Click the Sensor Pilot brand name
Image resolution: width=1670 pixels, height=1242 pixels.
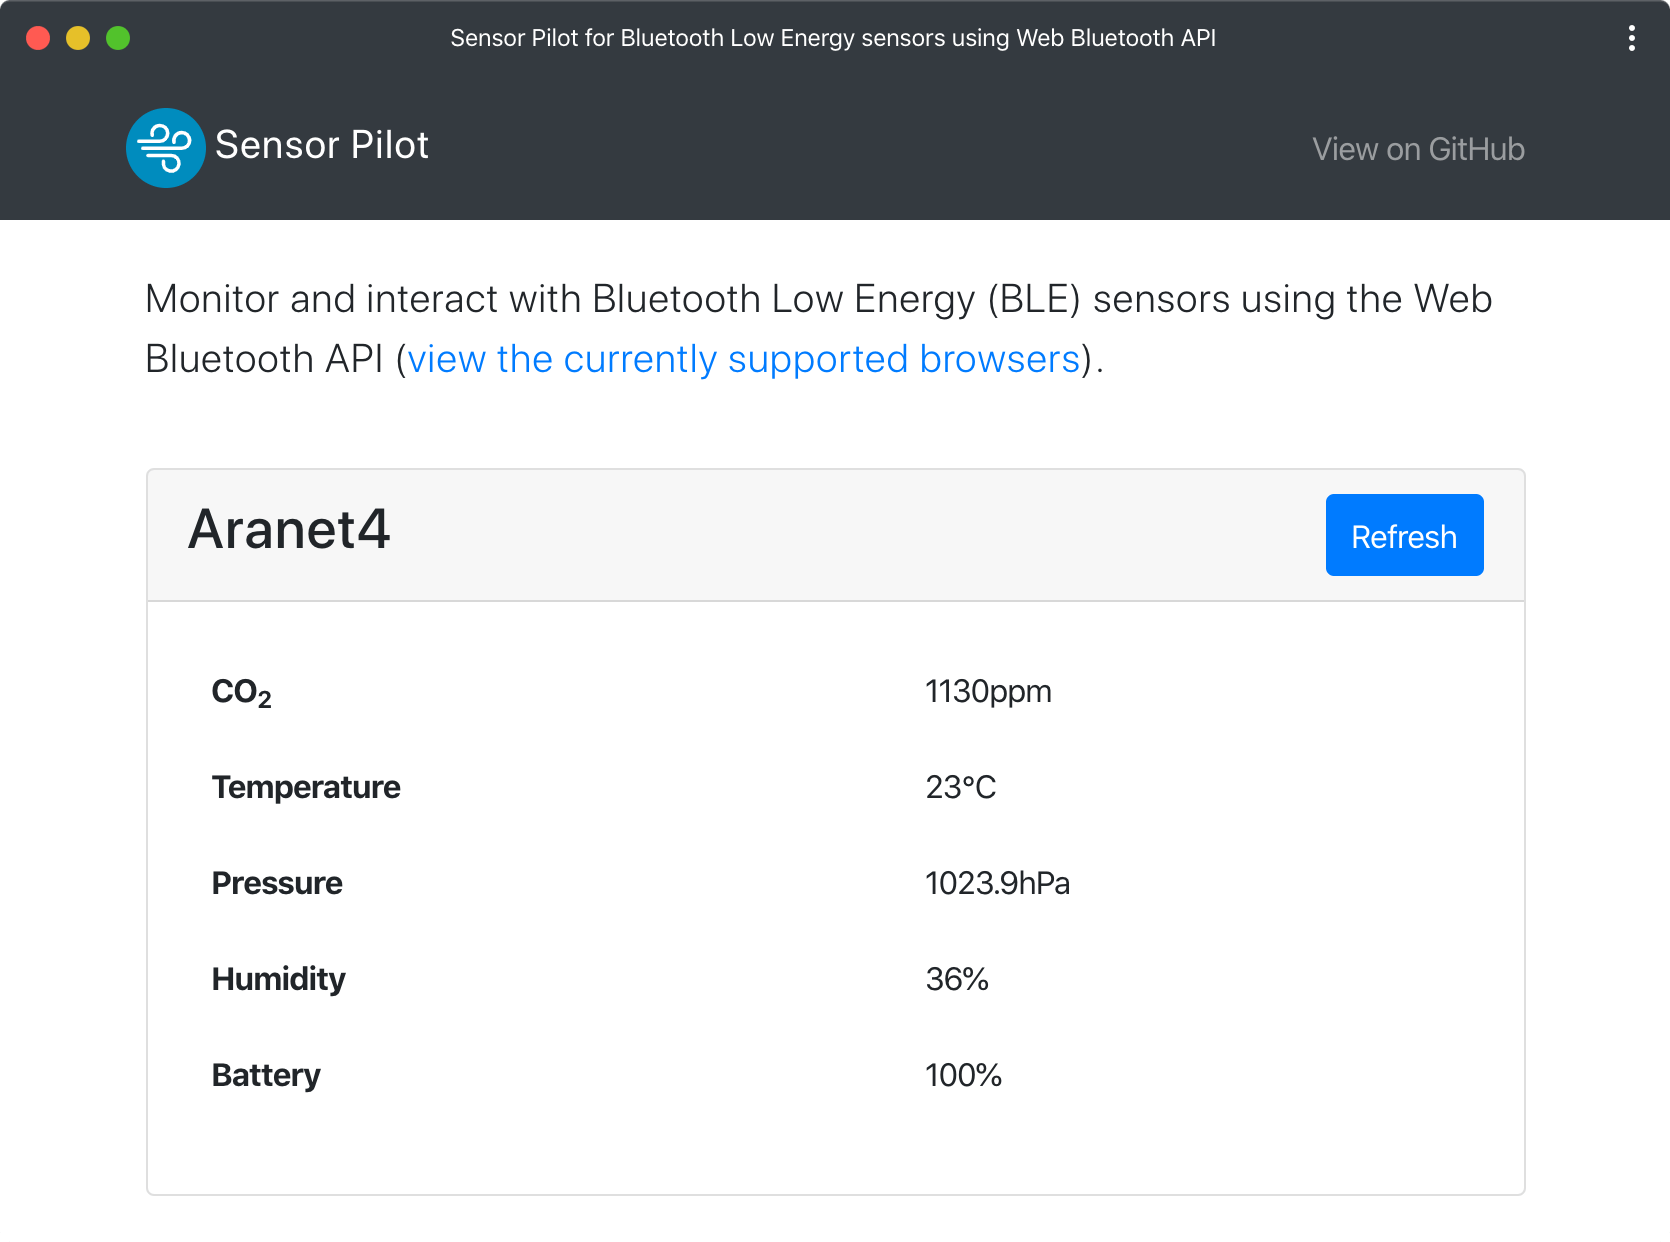pyautogui.click(x=322, y=145)
